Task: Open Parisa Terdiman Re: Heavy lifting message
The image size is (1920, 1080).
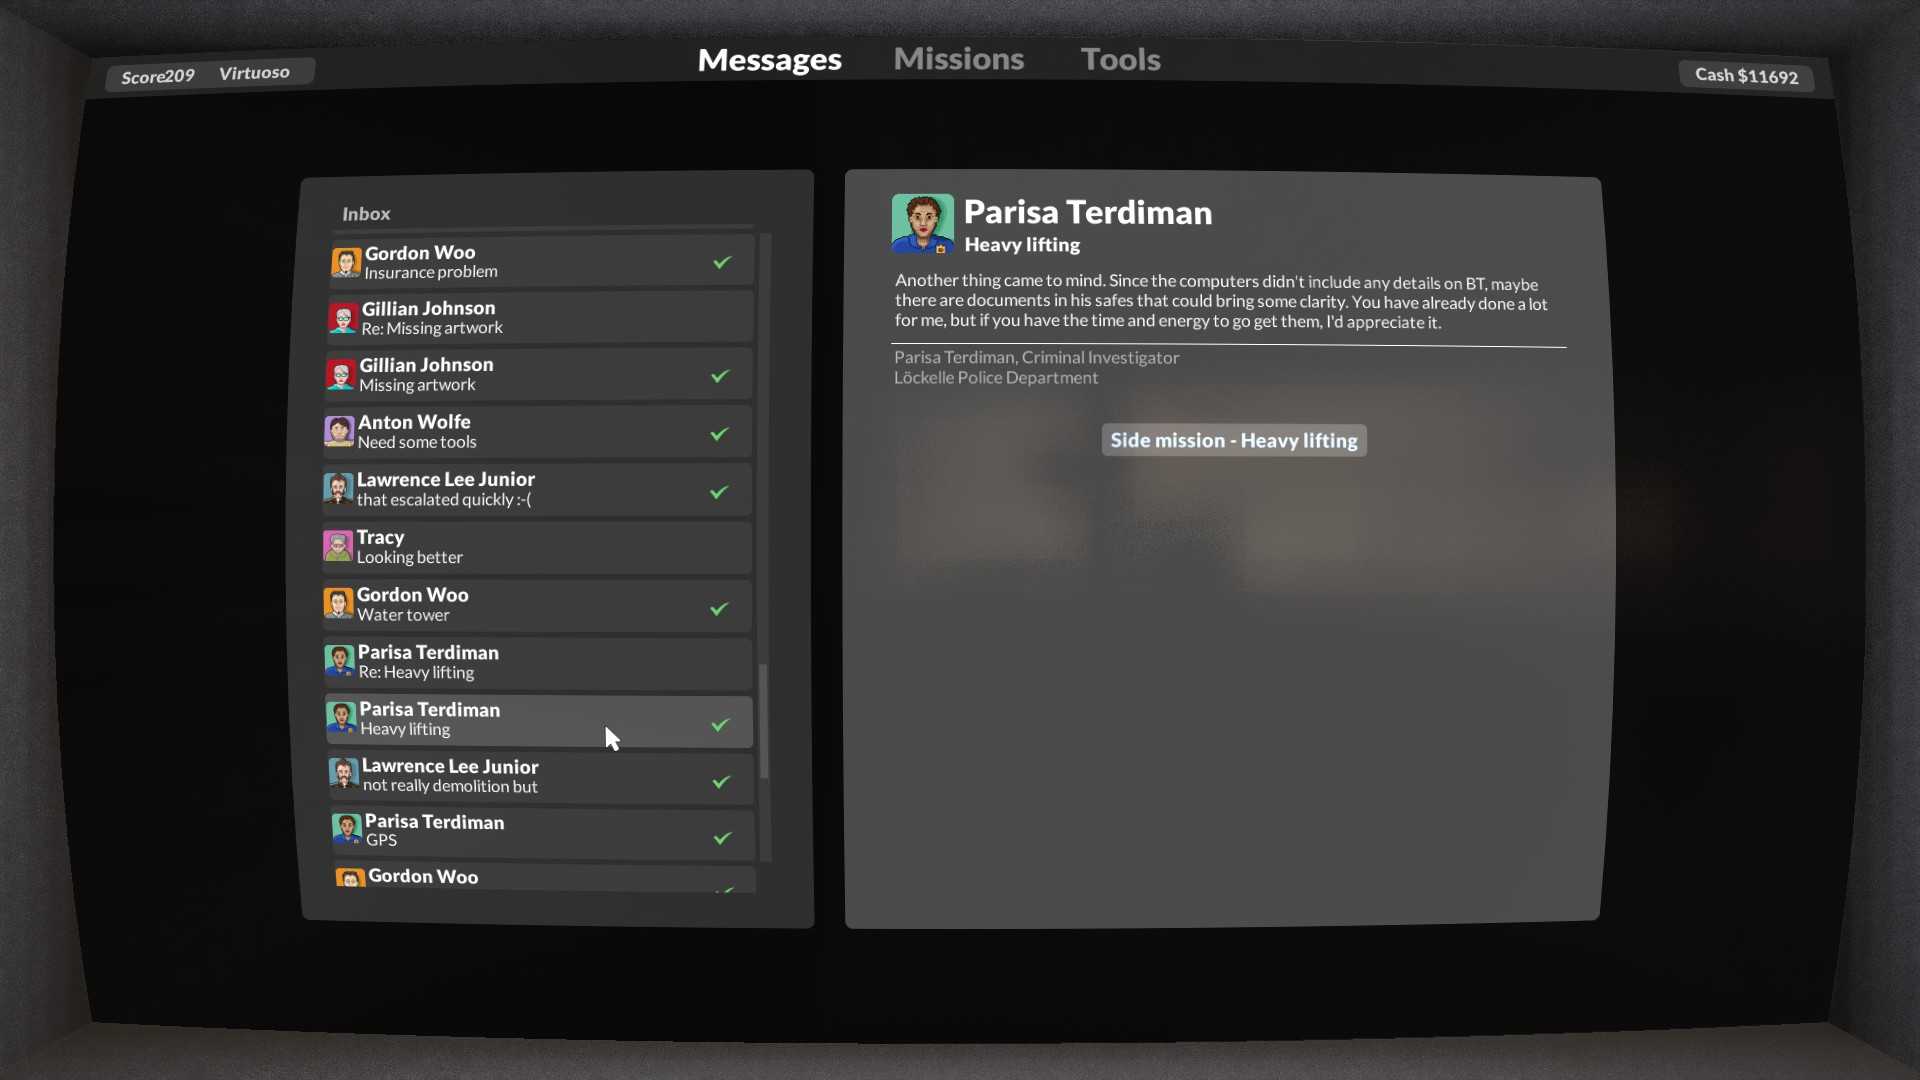Action: 538,662
